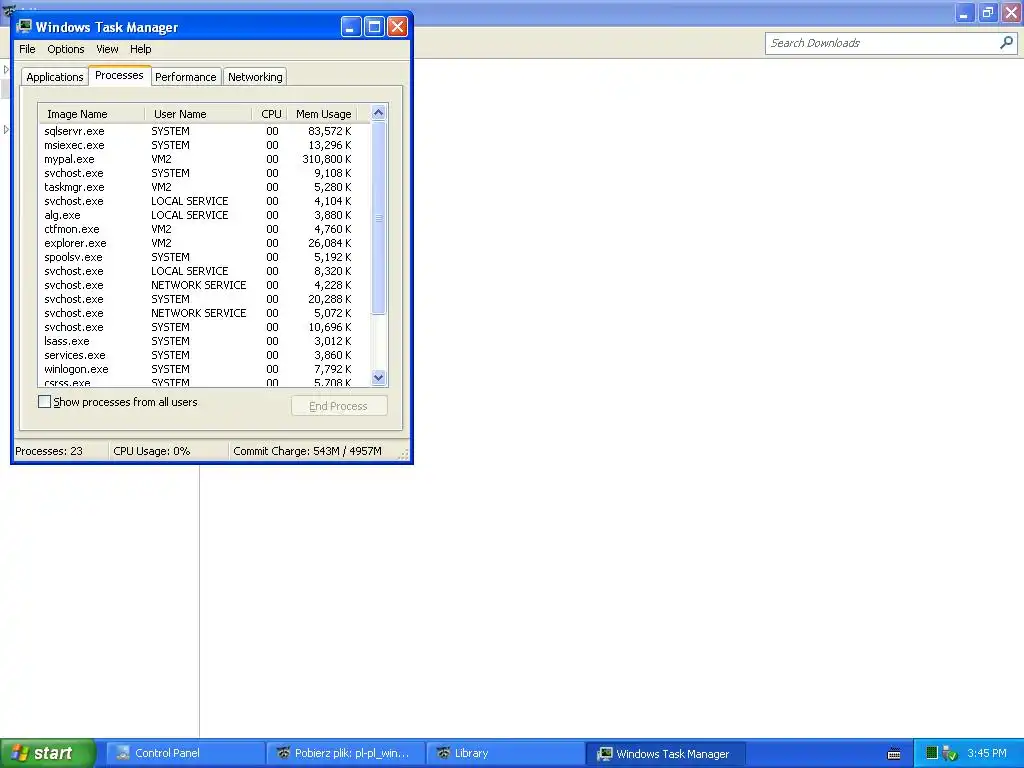Image resolution: width=1024 pixels, height=768 pixels.
Task: Open the Networking tab
Action: click(x=255, y=76)
